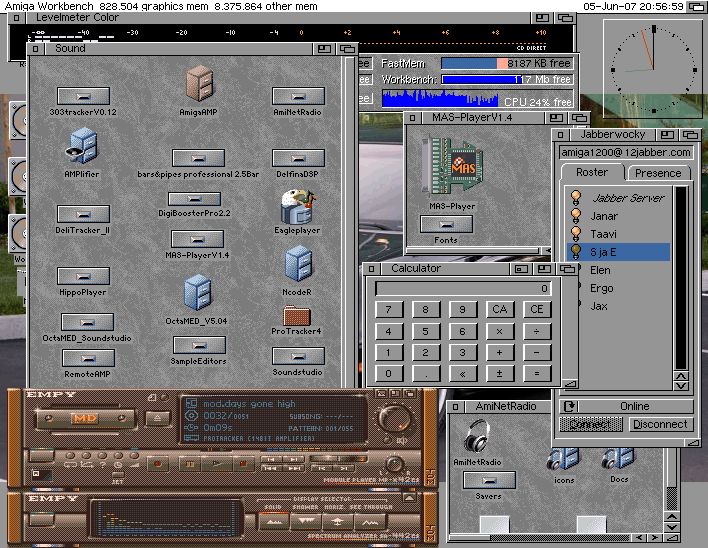The height and width of the screenshot is (548, 708).
Task: Select the Shower display mode
Action: pyautogui.click(x=306, y=522)
